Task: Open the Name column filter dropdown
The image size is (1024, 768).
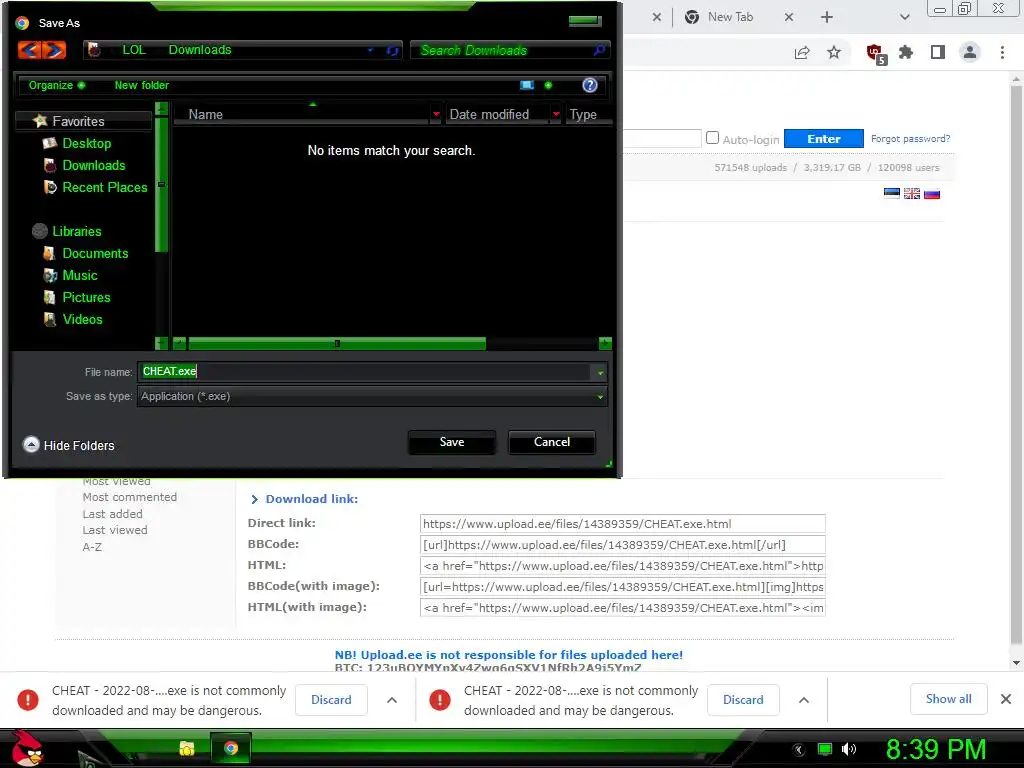Action: pyautogui.click(x=436, y=114)
